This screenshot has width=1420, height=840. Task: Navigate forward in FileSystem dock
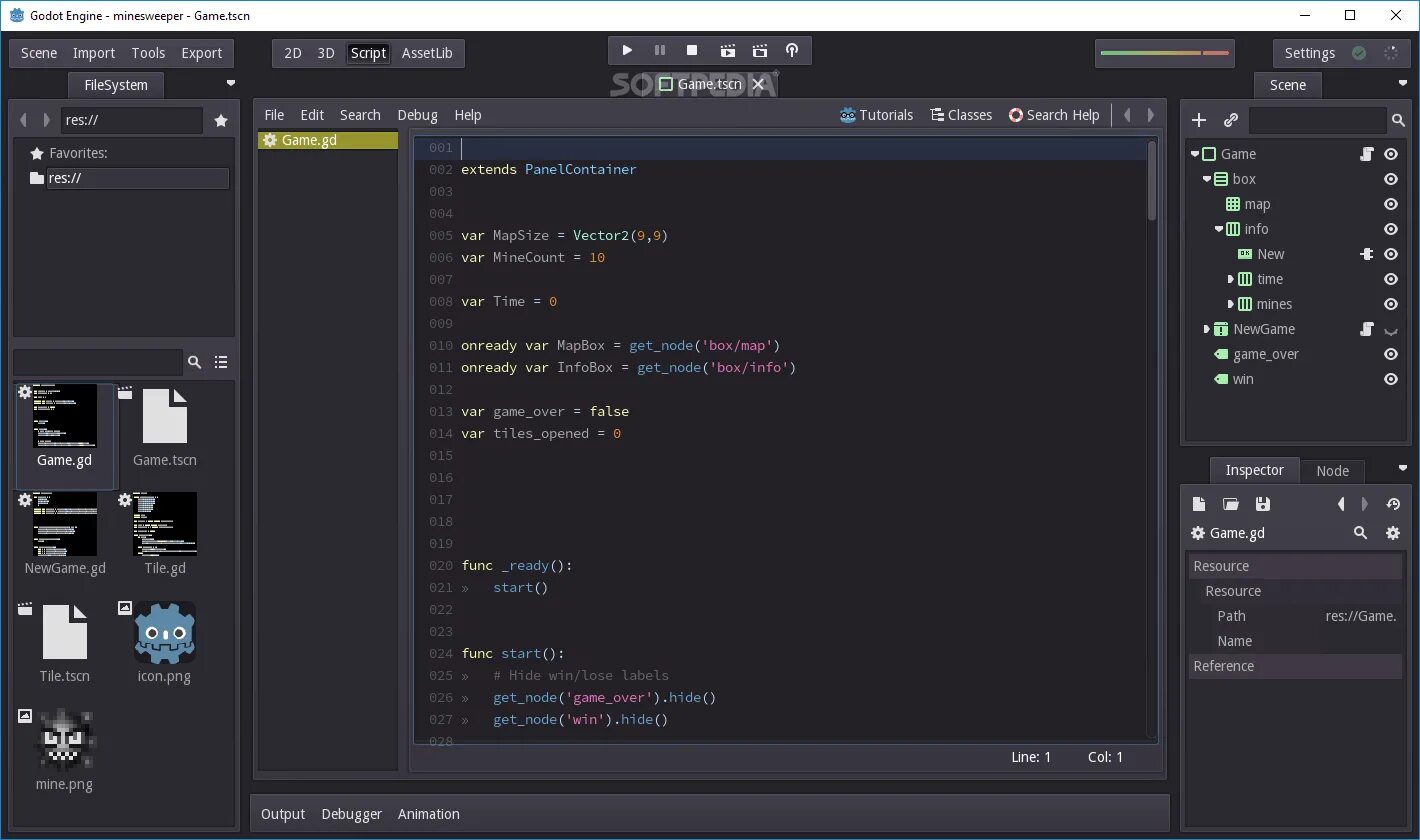click(x=46, y=120)
